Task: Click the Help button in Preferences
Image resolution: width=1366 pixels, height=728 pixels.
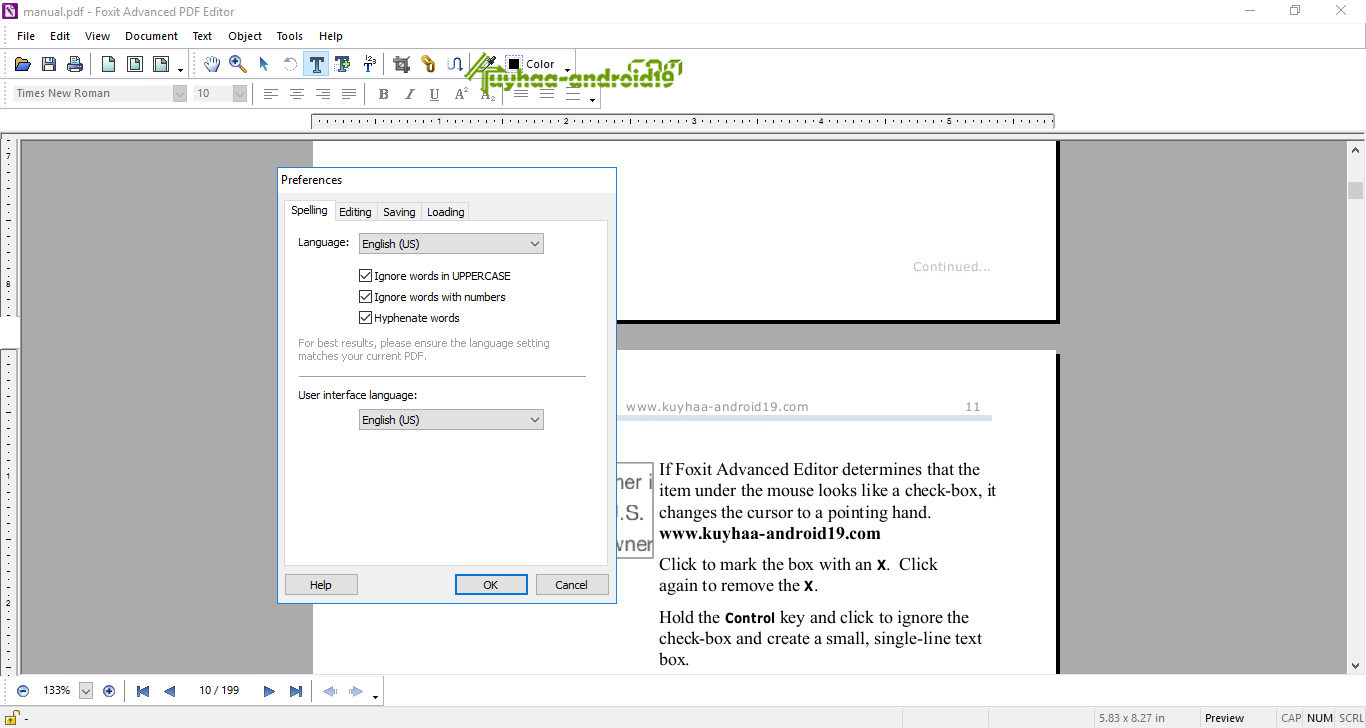Action: pos(321,585)
